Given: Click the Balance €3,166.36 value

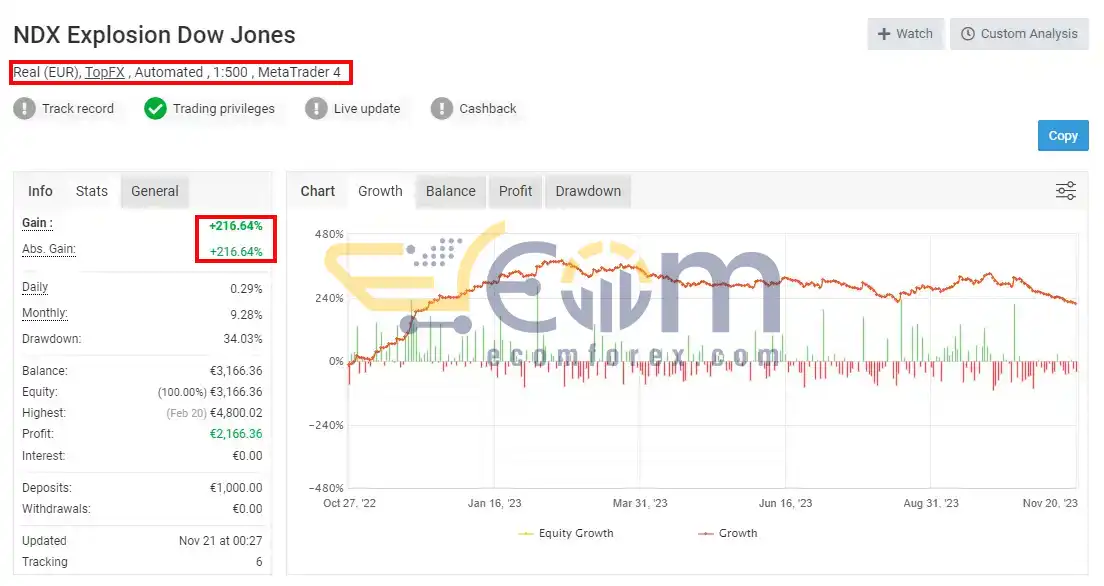Looking at the screenshot, I should [236, 370].
